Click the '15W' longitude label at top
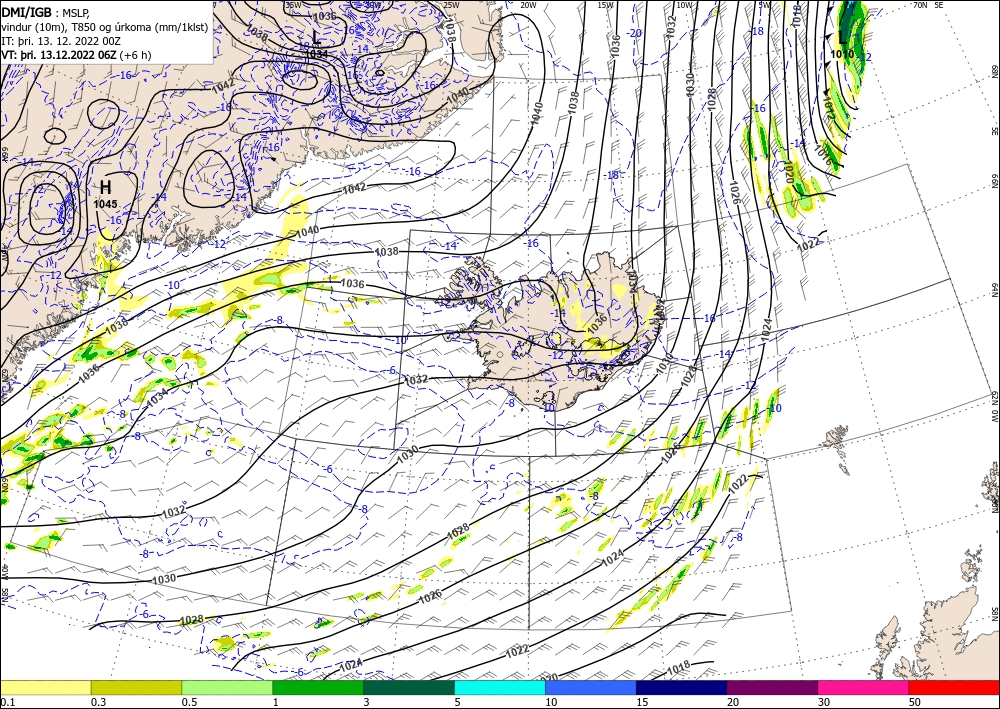Image resolution: width=1000 pixels, height=709 pixels. (605, 5)
